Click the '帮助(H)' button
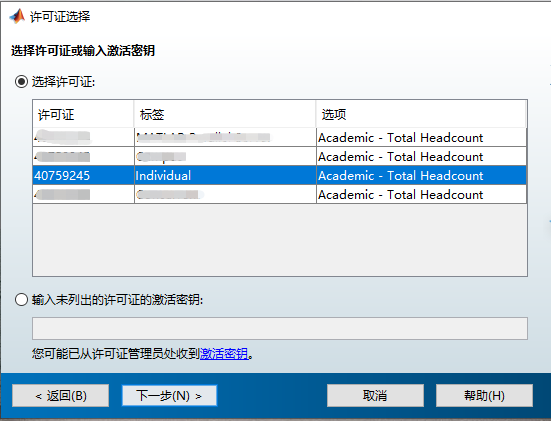Viewport: 551px width, 421px height. point(484,396)
